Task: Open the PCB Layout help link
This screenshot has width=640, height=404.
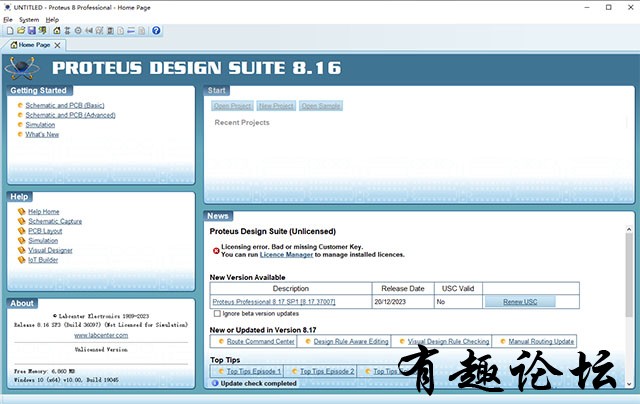Action: (x=45, y=231)
